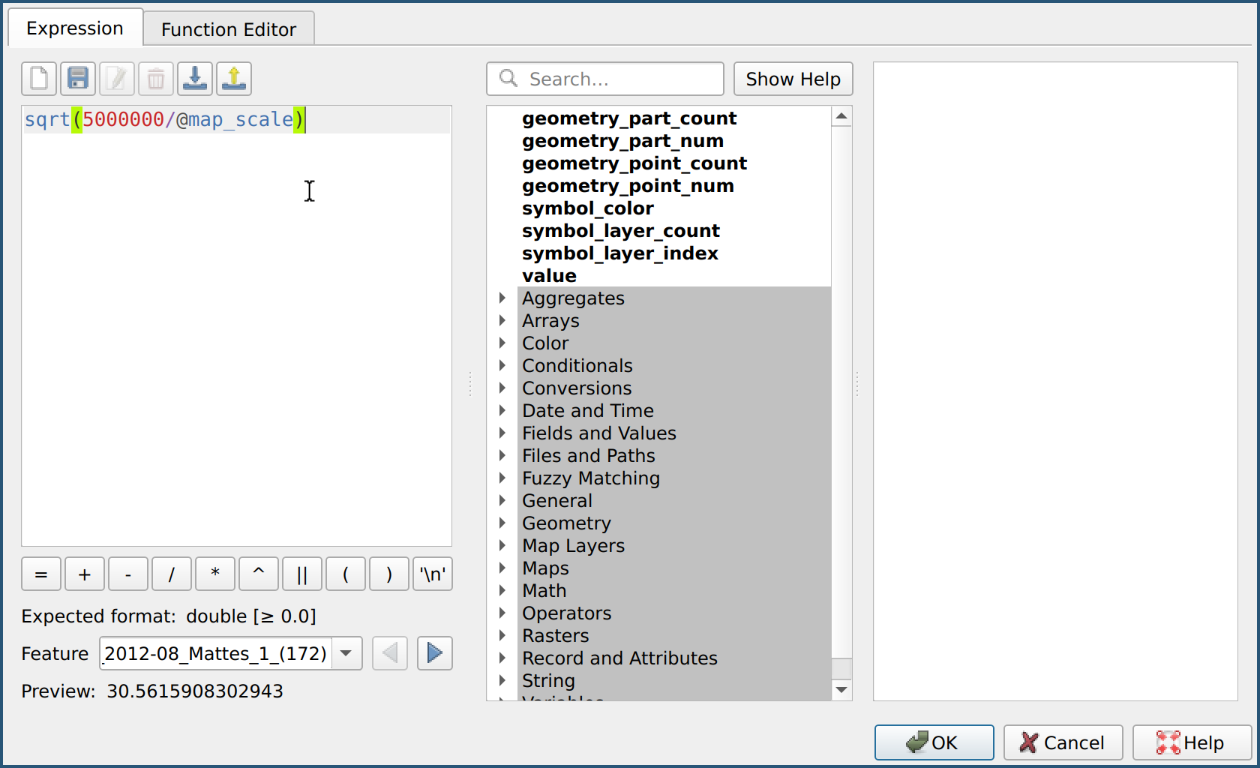Click the edit expression pencil icon

click(x=116, y=78)
